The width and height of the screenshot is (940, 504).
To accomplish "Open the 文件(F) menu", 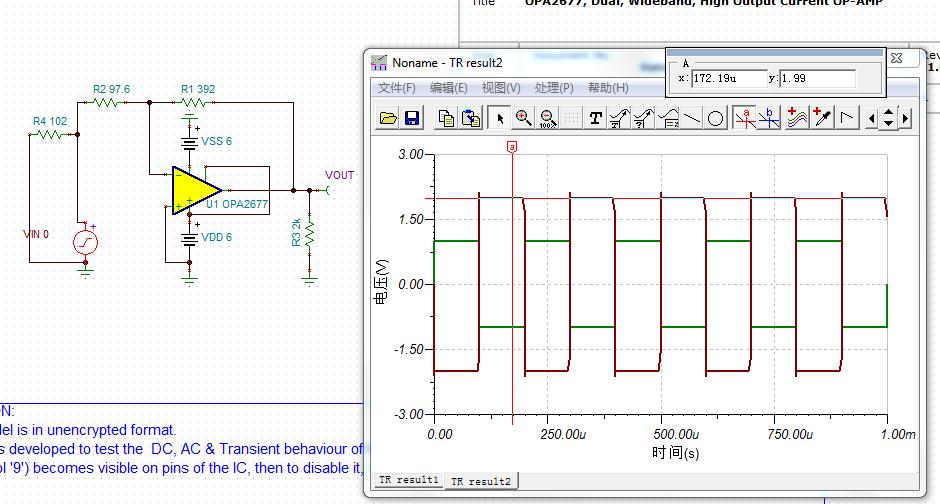I will pos(396,88).
